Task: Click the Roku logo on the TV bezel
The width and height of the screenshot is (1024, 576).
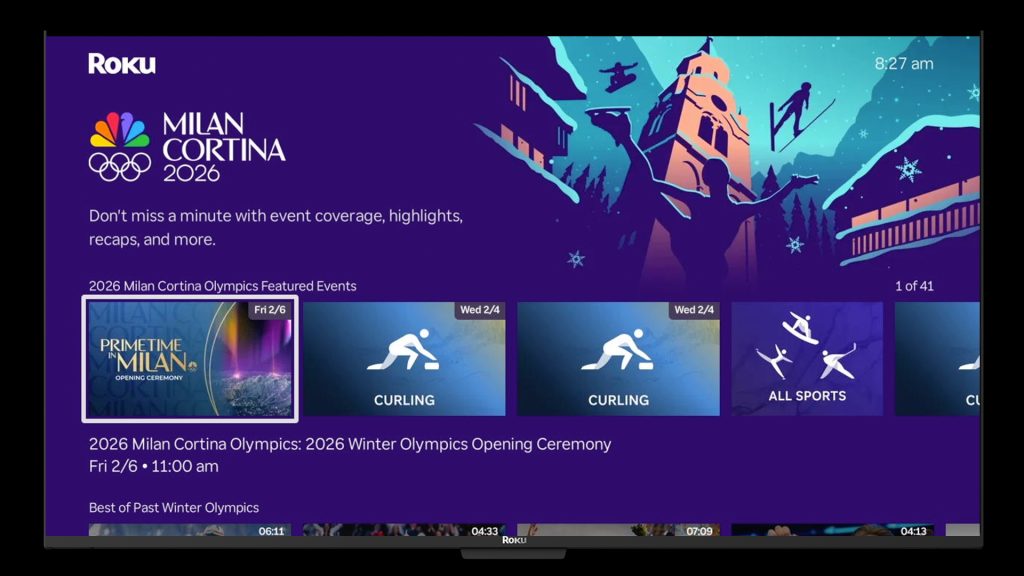Action: pos(513,540)
